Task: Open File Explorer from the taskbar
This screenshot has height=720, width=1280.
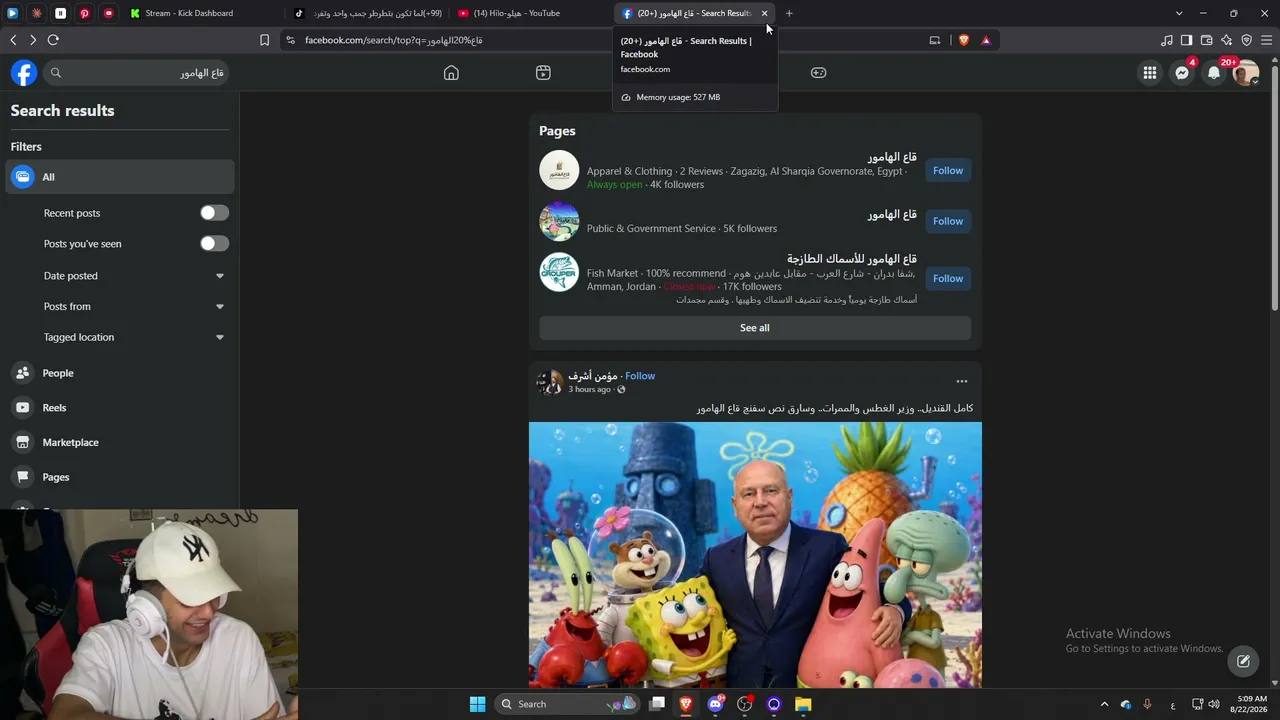Action: point(803,704)
